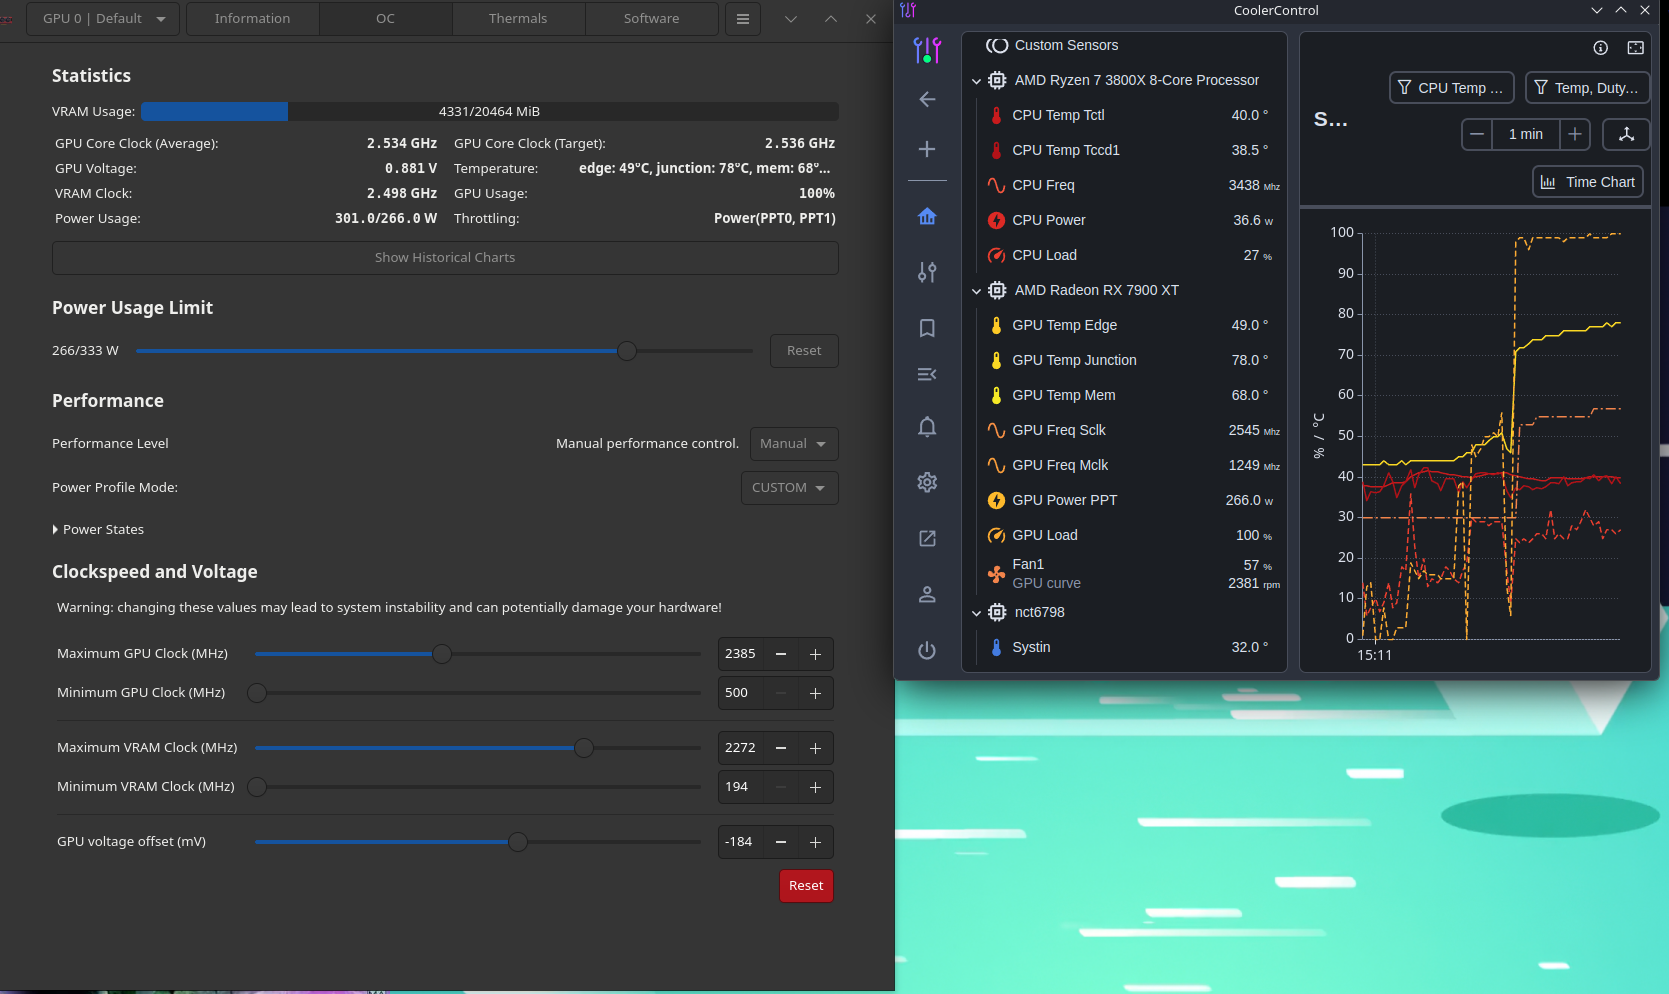Screen dimensions: 1669x994
Task: Click the Power Usage Limit slider handle
Action: 627,351
